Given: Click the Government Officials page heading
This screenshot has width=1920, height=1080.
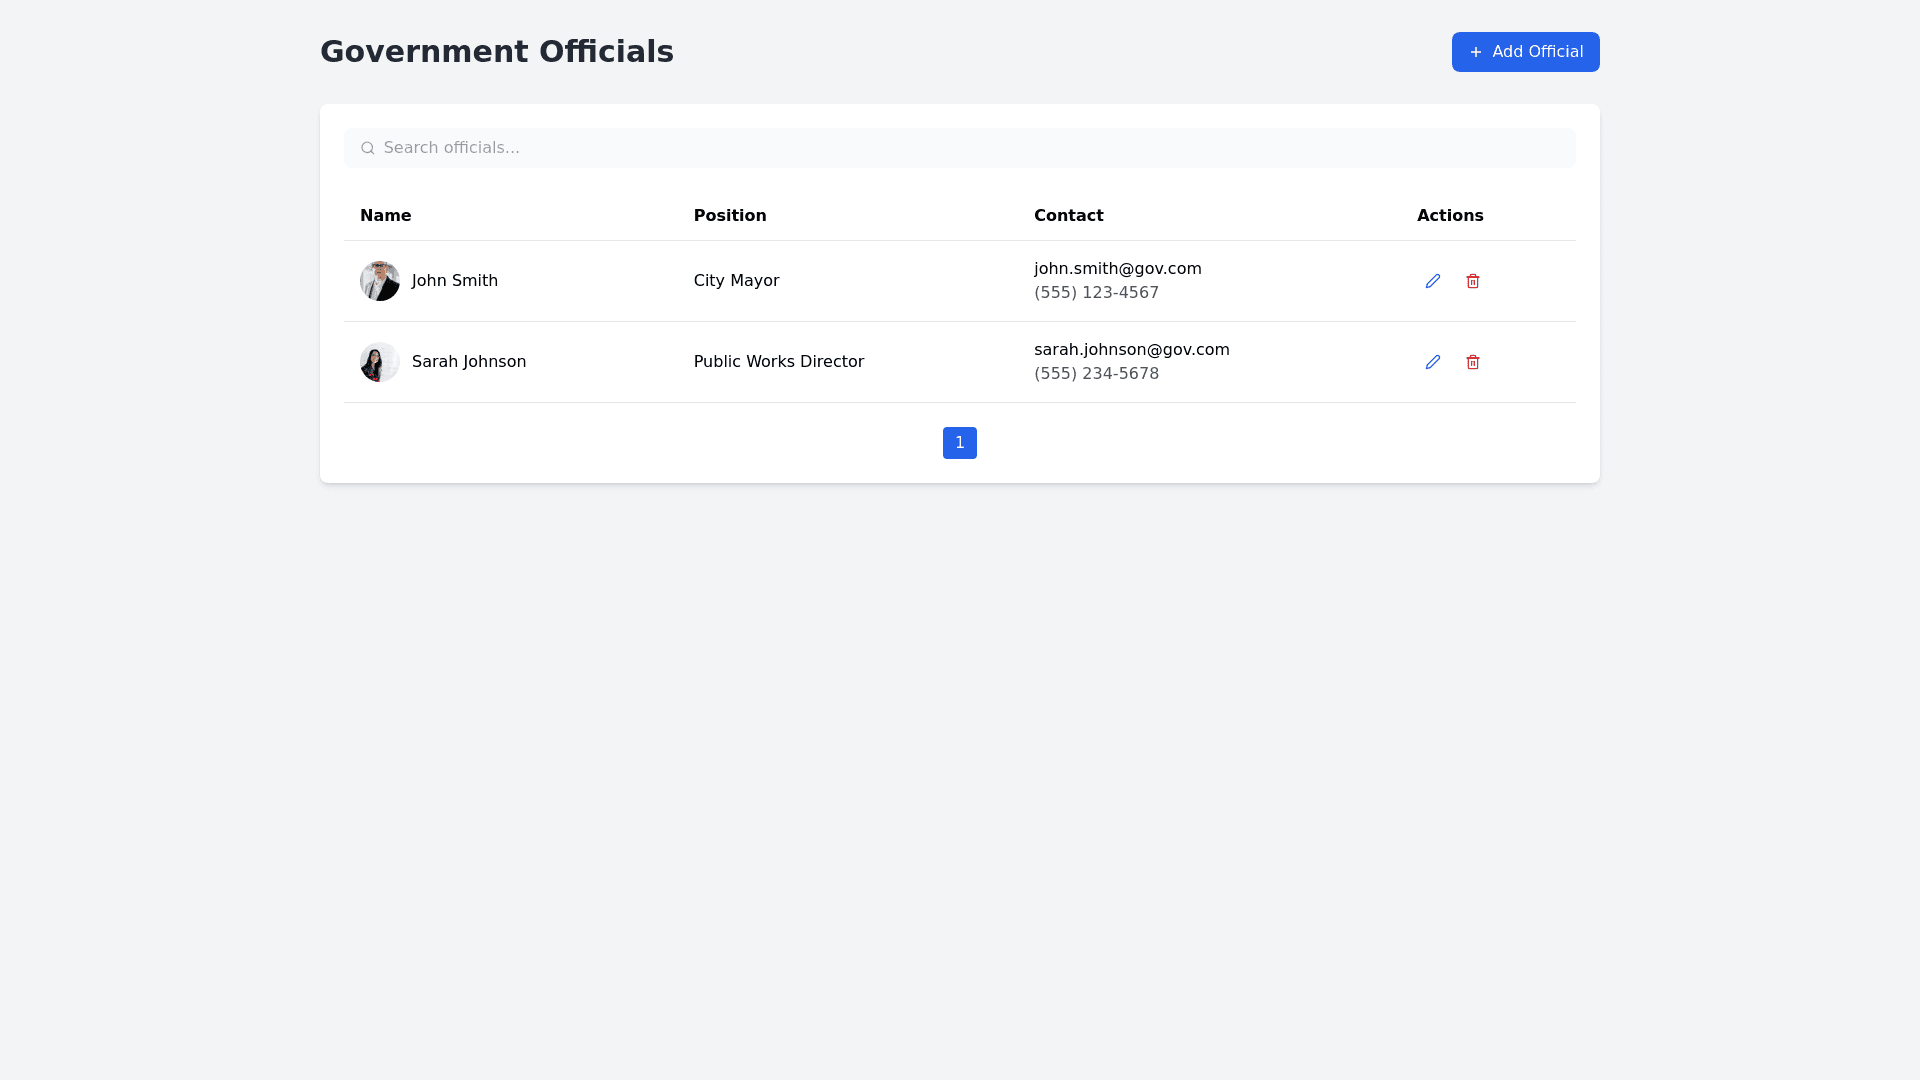Looking at the screenshot, I should pyautogui.click(x=496, y=52).
